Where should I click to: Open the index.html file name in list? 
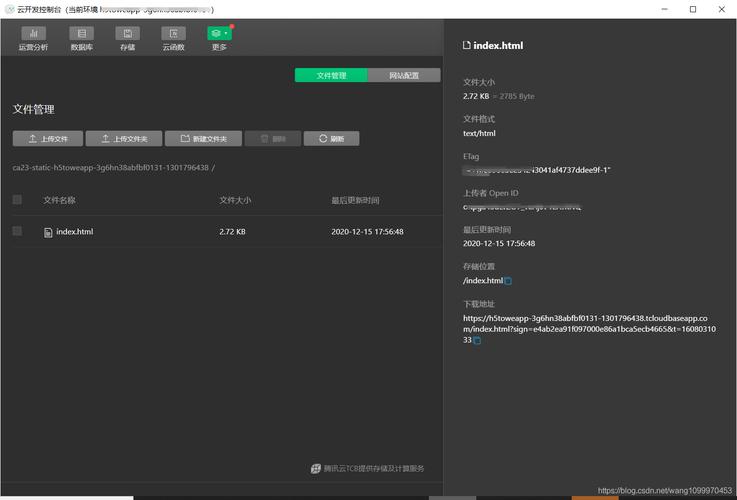(74, 232)
